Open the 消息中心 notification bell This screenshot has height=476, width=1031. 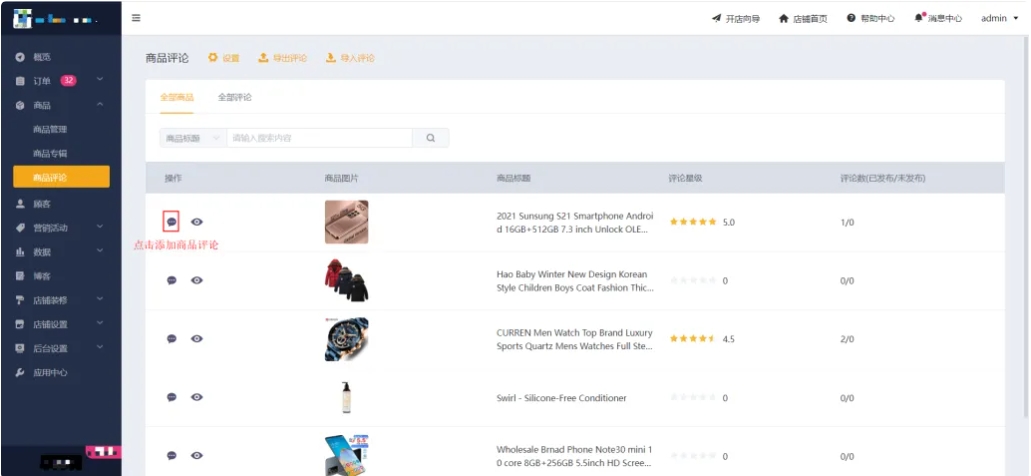point(937,18)
